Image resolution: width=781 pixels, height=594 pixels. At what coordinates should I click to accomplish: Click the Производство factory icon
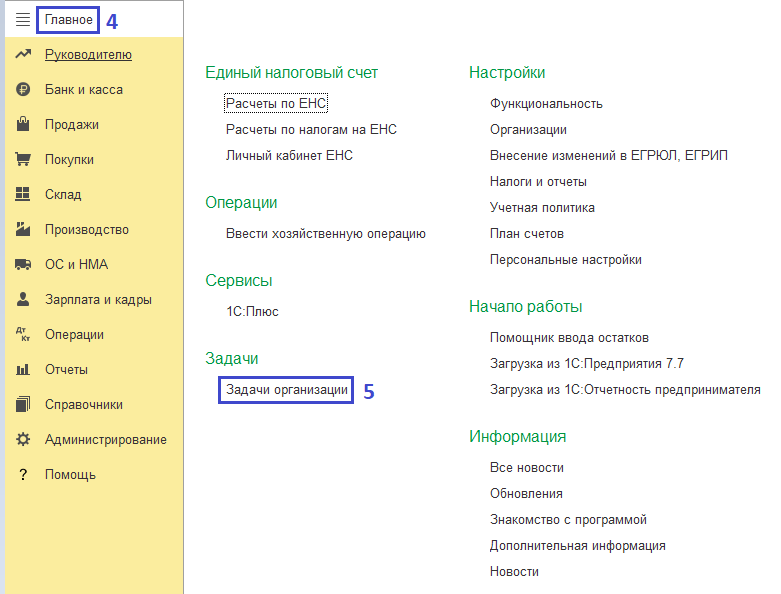point(23,230)
